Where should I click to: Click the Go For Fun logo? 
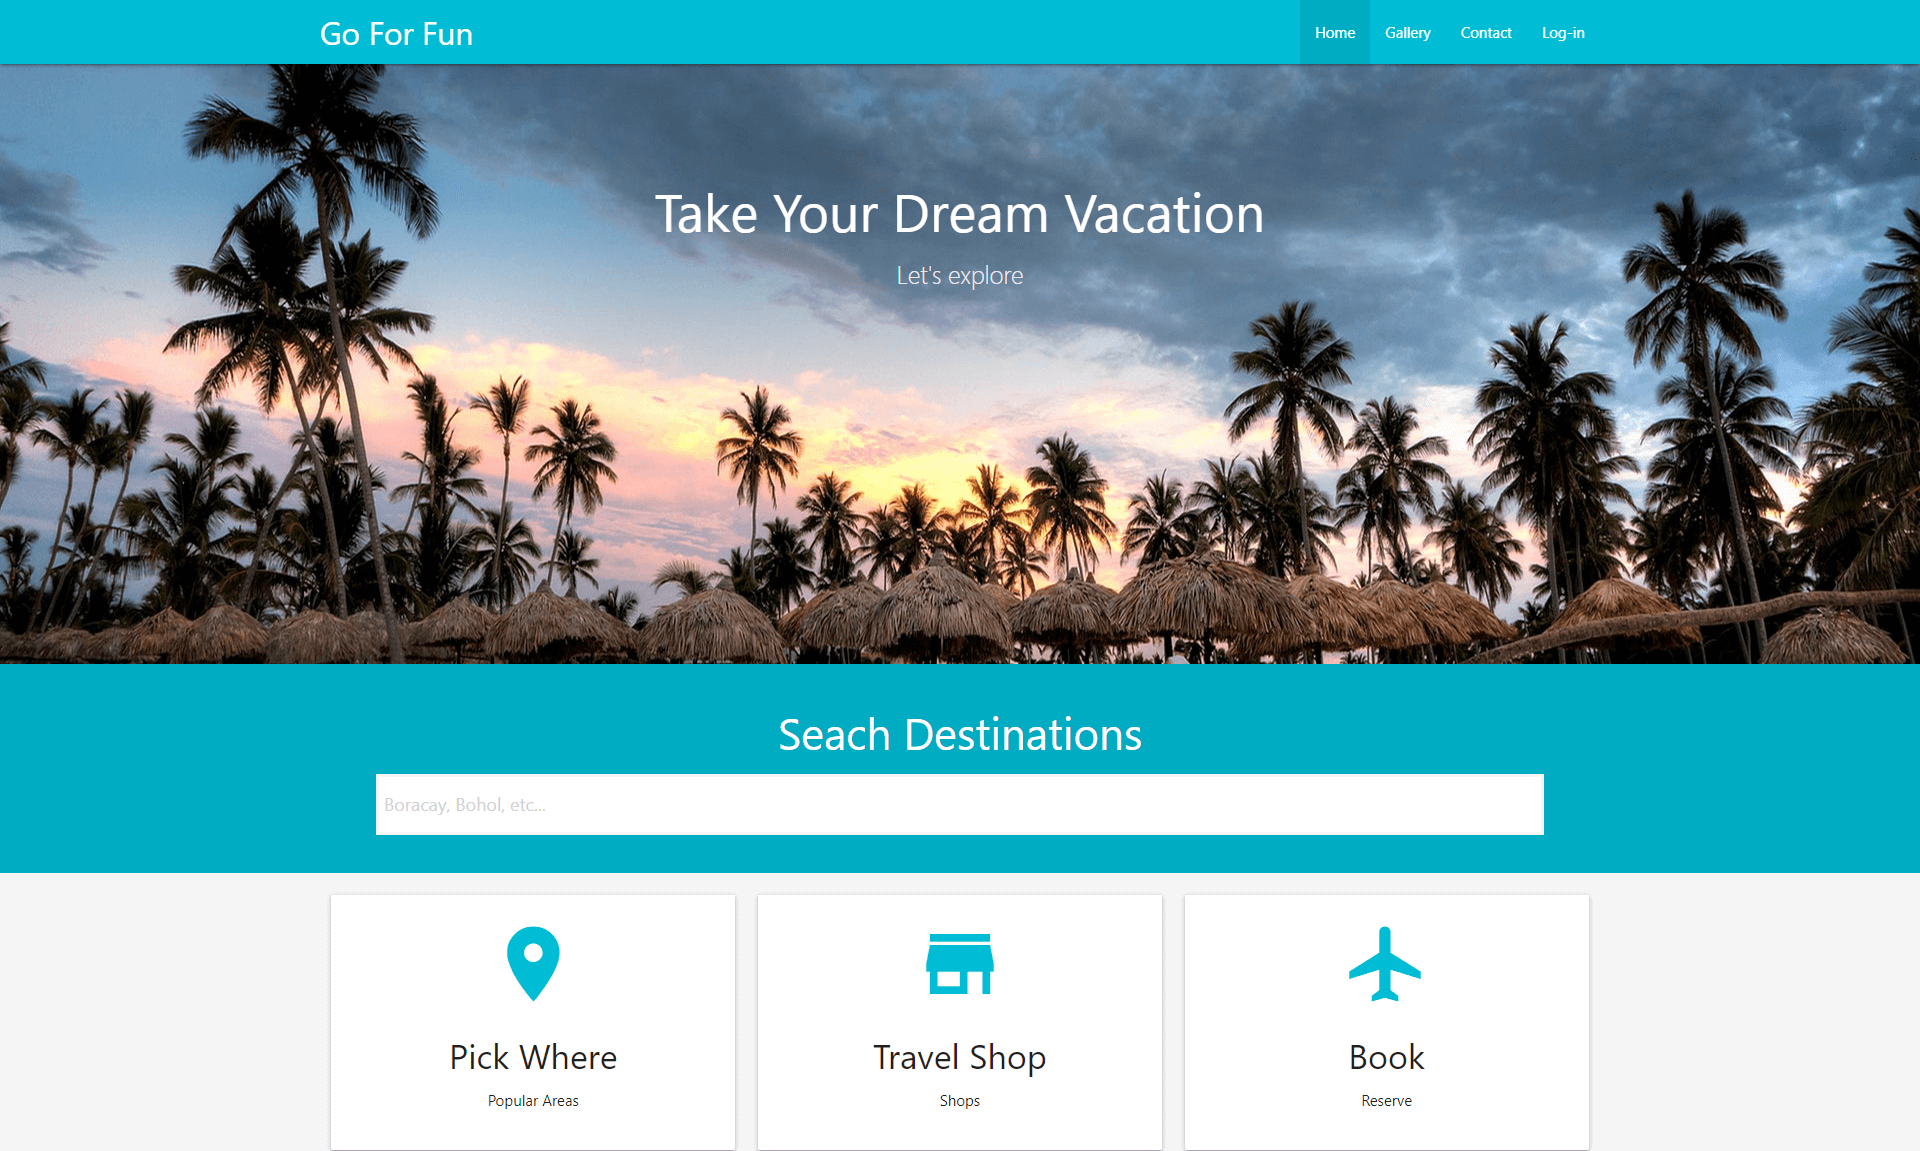[396, 34]
